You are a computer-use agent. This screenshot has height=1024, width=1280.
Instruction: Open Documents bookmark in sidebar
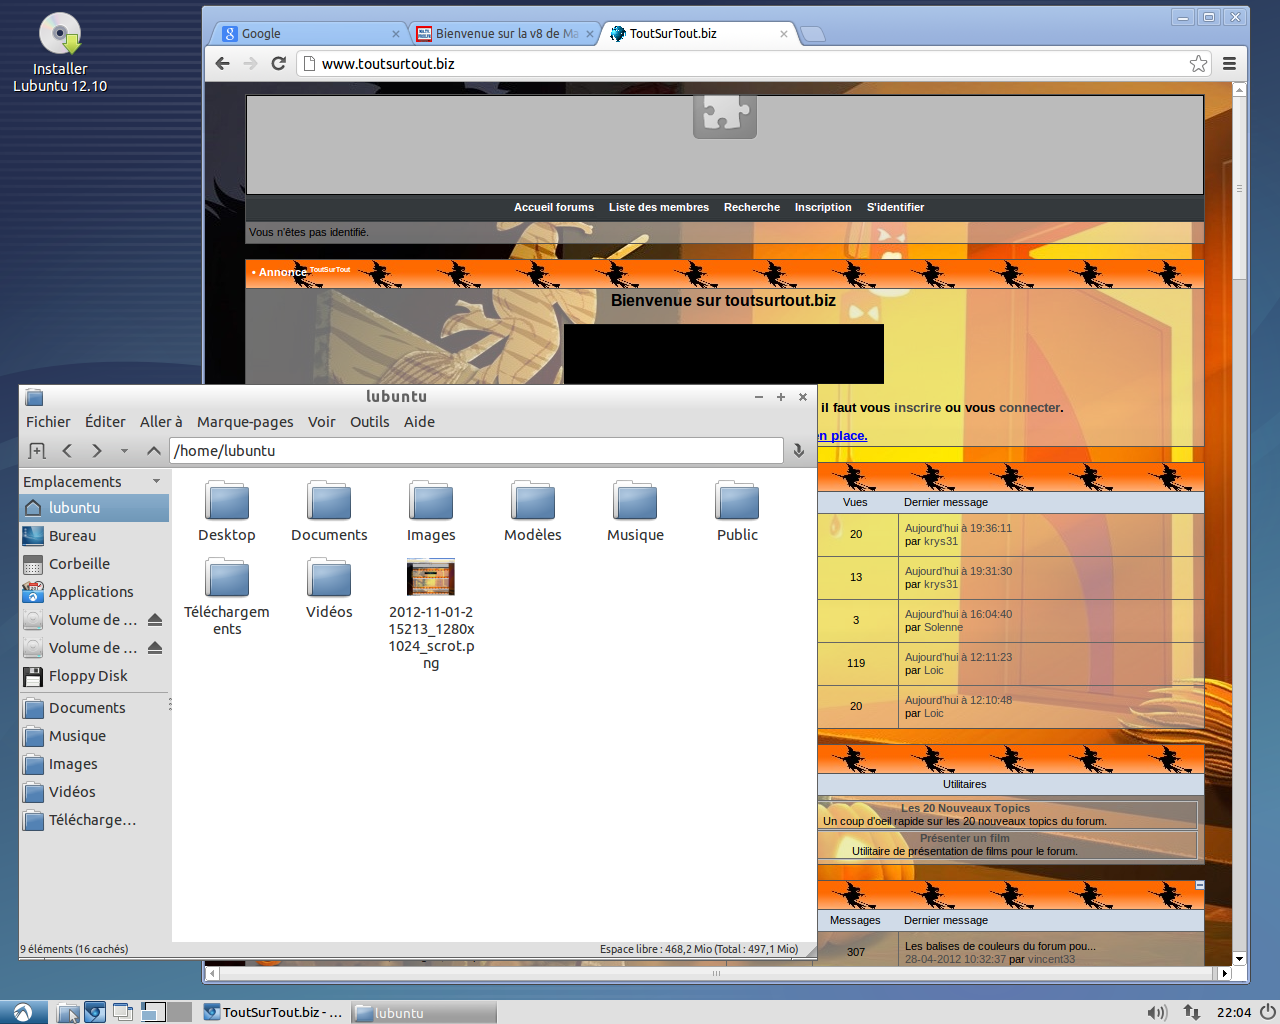pyautogui.click(x=94, y=708)
